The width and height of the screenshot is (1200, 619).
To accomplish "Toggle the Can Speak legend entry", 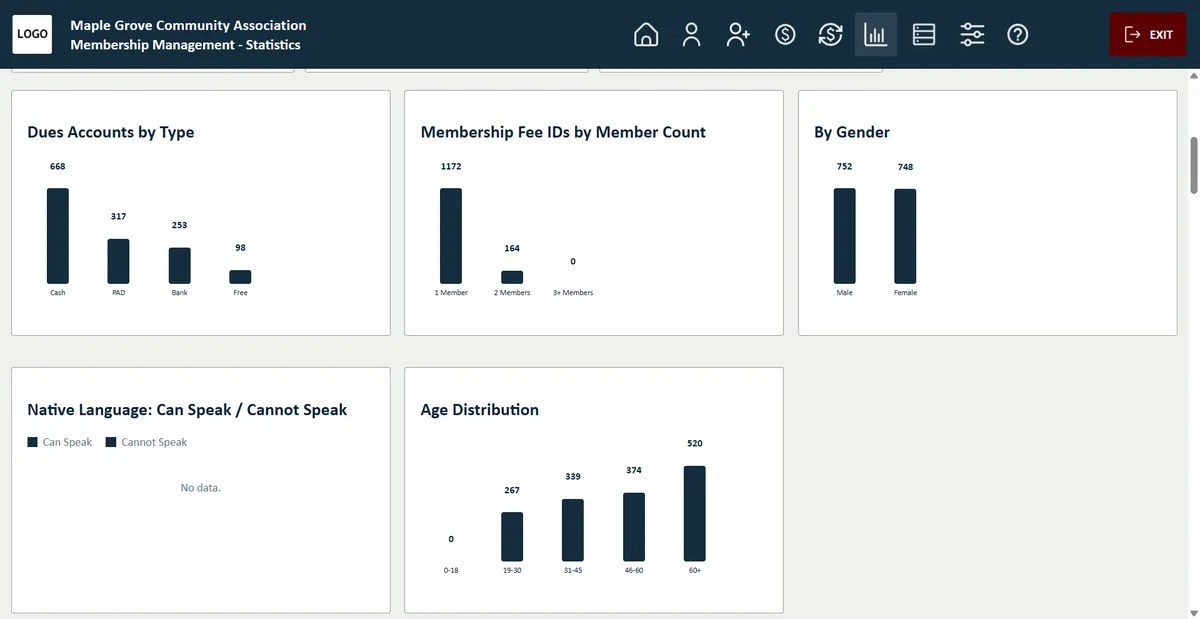I will [60, 442].
